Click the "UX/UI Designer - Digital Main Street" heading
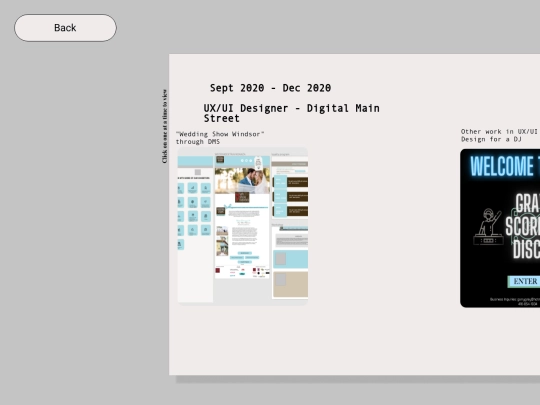The height and width of the screenshot is (405, 540). pos(291,113)
